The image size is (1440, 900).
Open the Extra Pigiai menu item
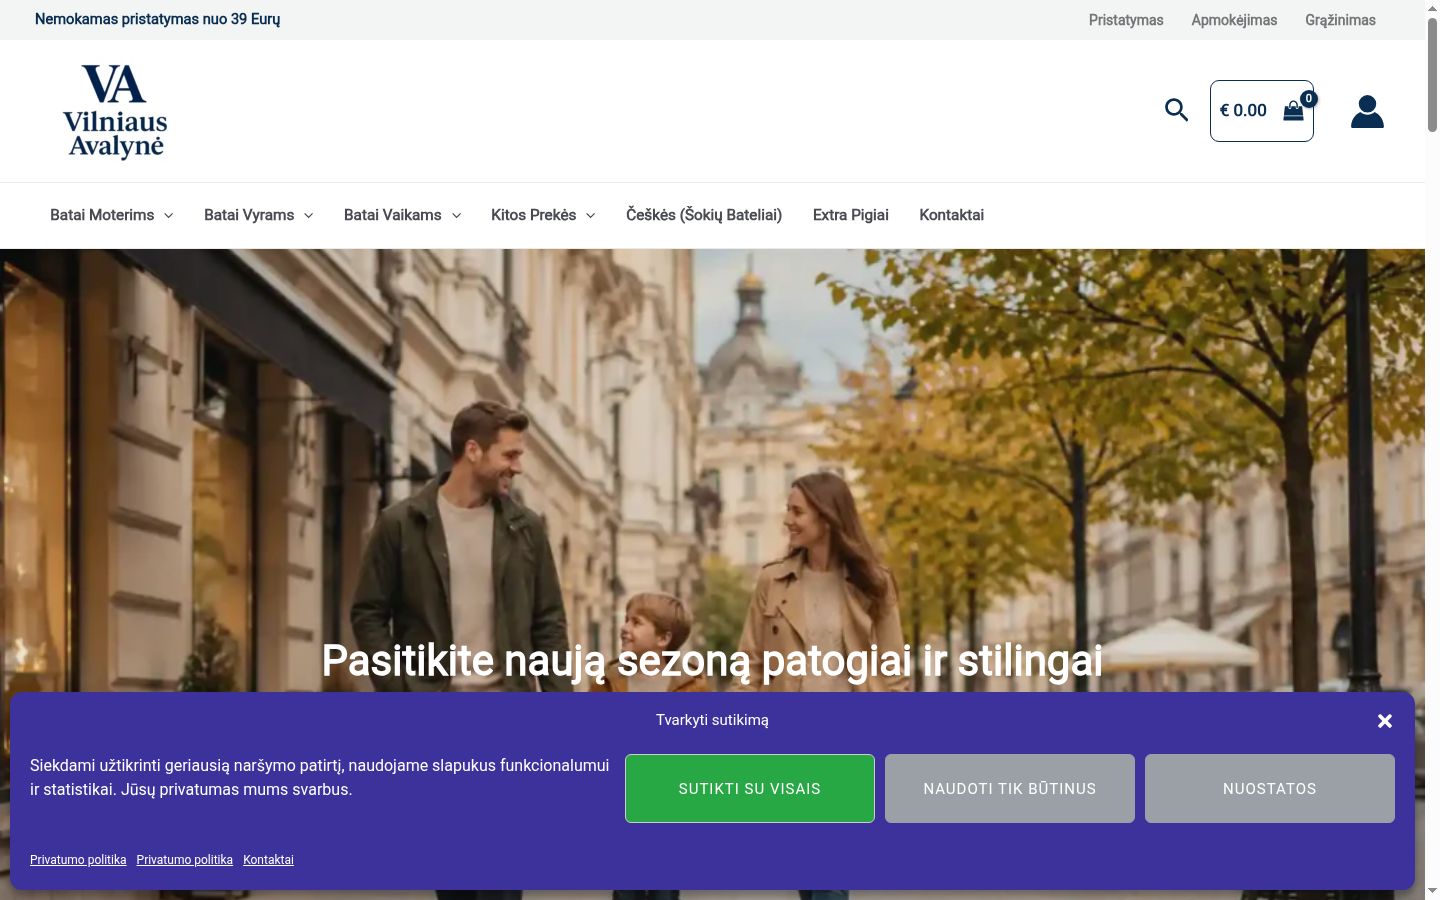coord(851,215)
